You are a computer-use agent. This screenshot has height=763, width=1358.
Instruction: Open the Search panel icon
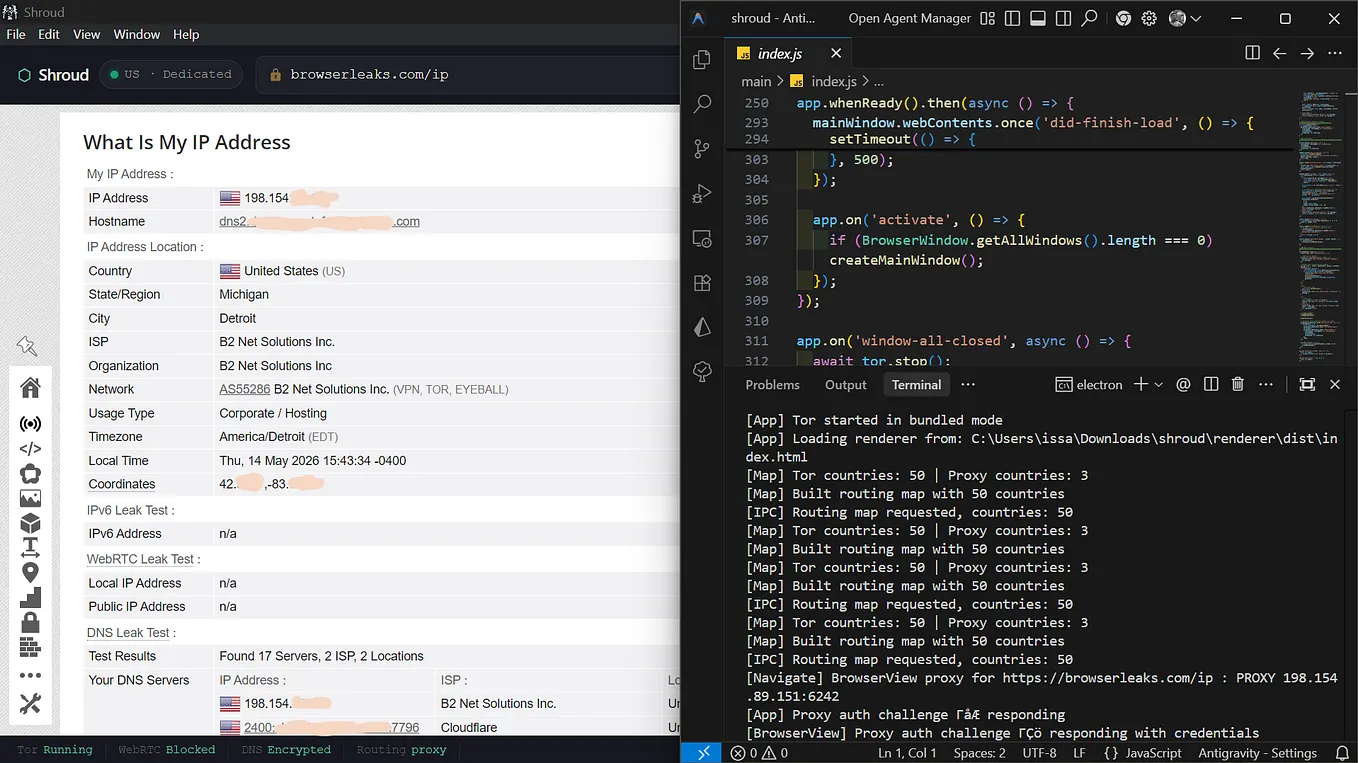tap(702, 104)
